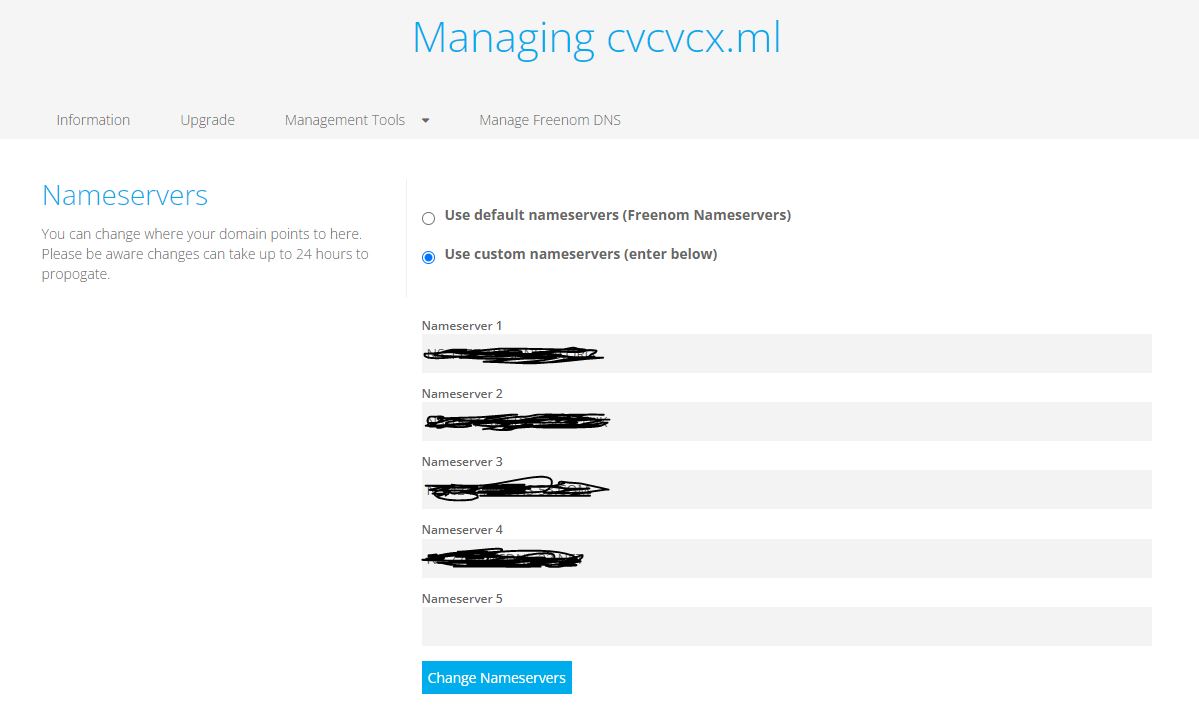Click the Use default nameservers label text
The width and height of the screenshot is (1199, 724).
coord(618,215)
